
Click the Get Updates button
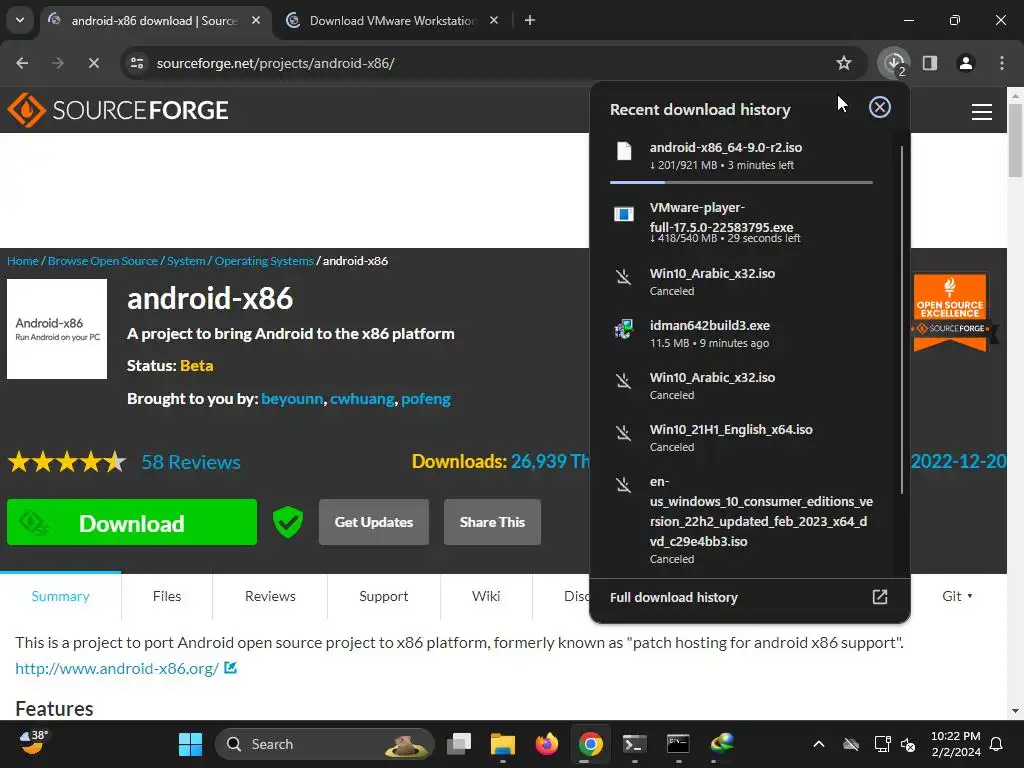374,522
